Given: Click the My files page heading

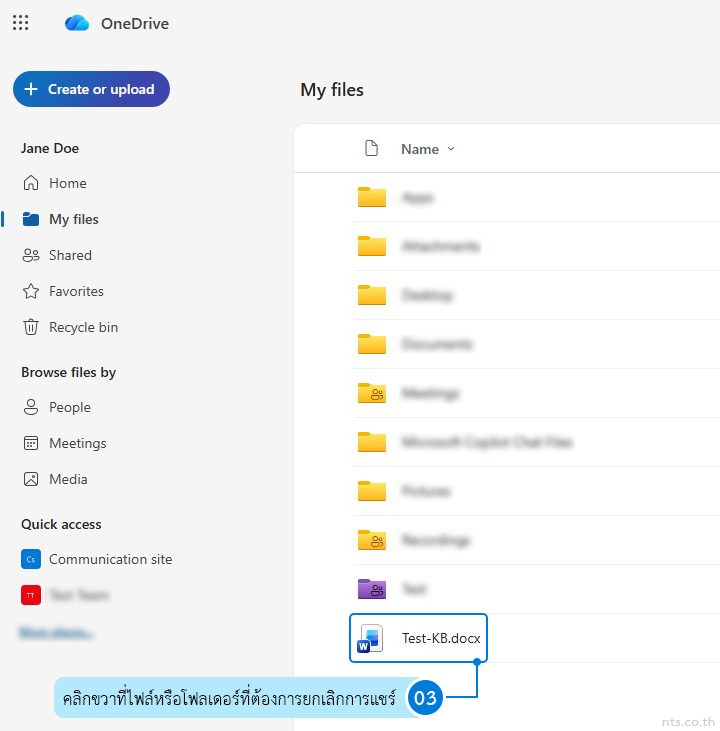Looking at the screenshot, I should 332,90.
